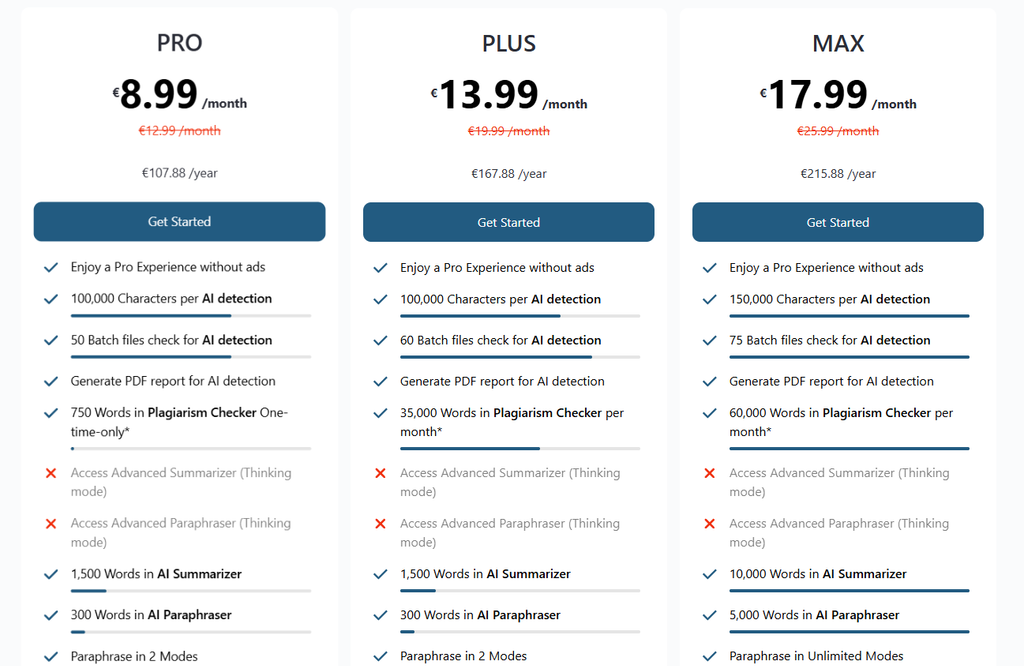Click red X beside MAX's Advanced Summarizer

709,473
